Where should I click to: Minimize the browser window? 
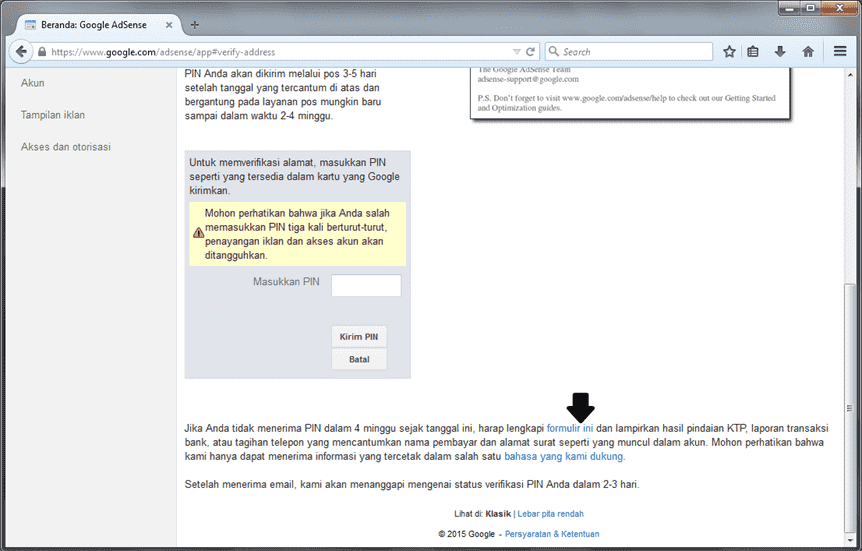pos(790,8)
